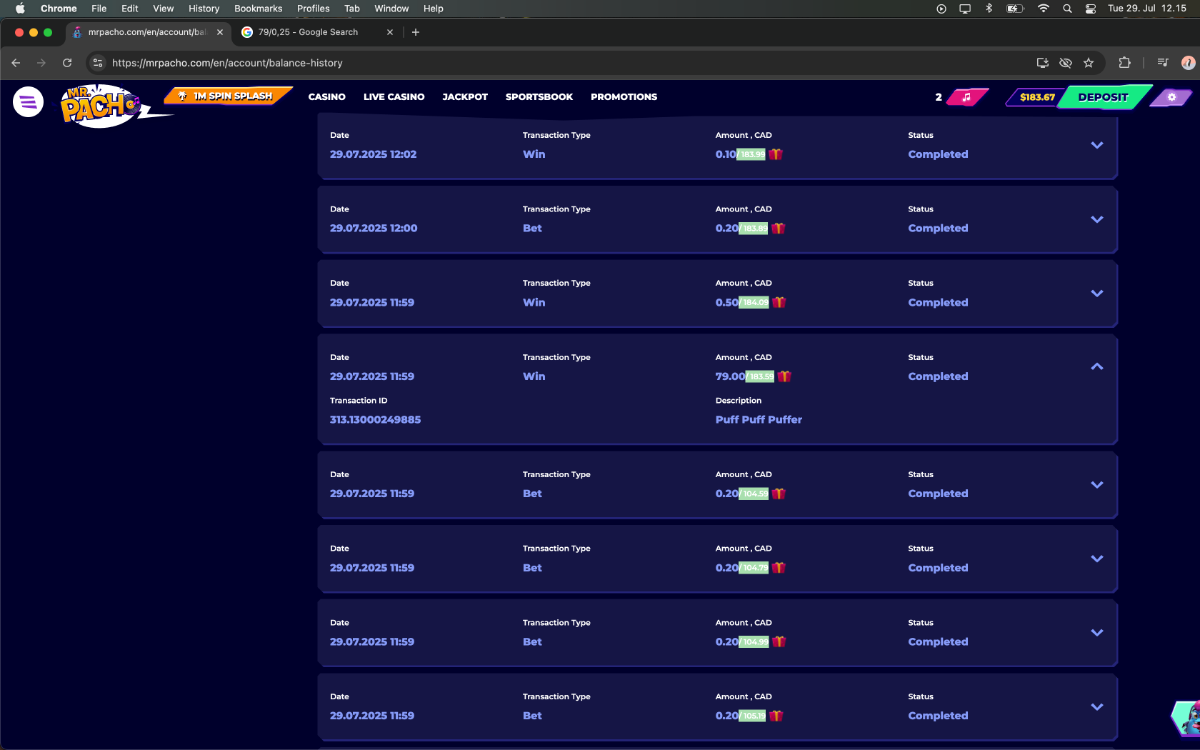Open the Bookmarks menu in the menu bar

point(258,8)
